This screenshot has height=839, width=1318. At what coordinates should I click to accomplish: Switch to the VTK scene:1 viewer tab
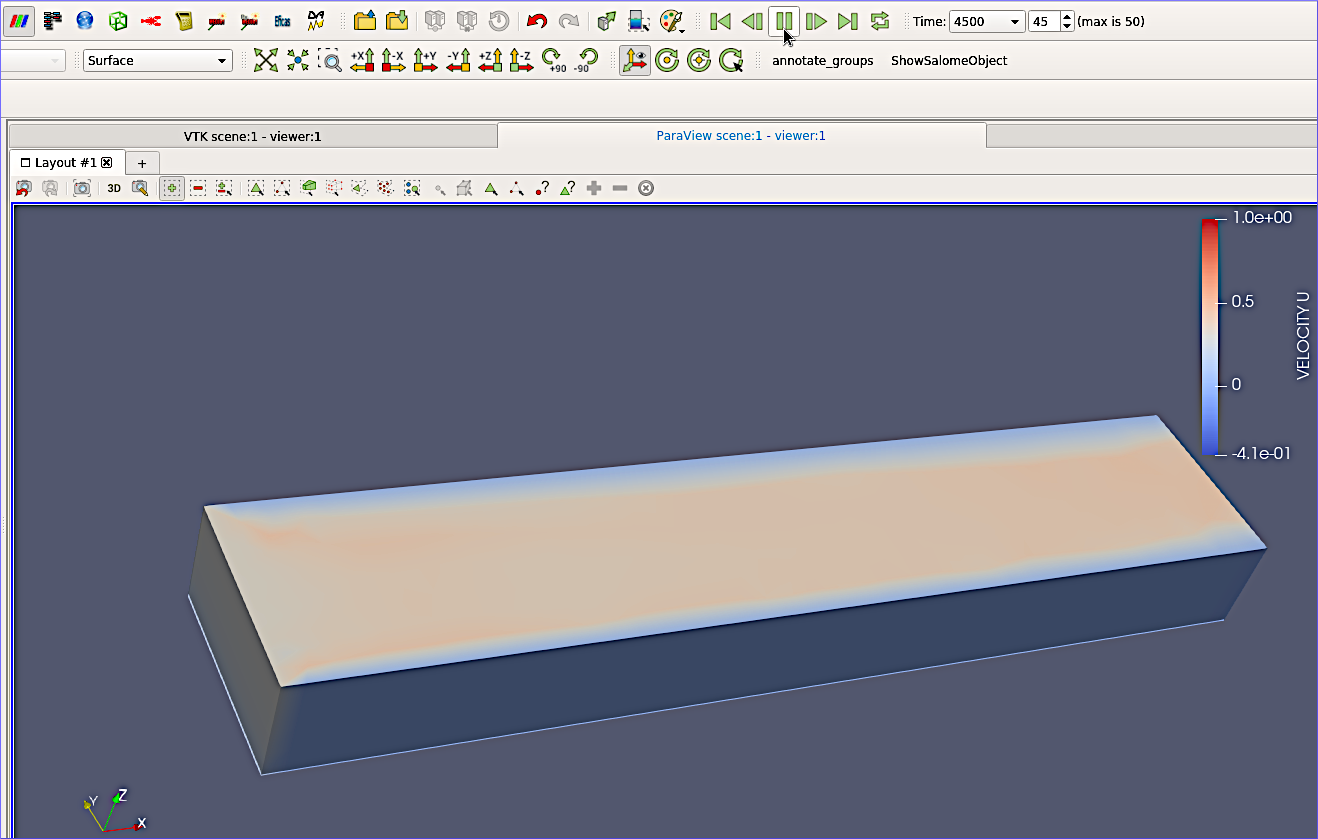tap(253, 134)
